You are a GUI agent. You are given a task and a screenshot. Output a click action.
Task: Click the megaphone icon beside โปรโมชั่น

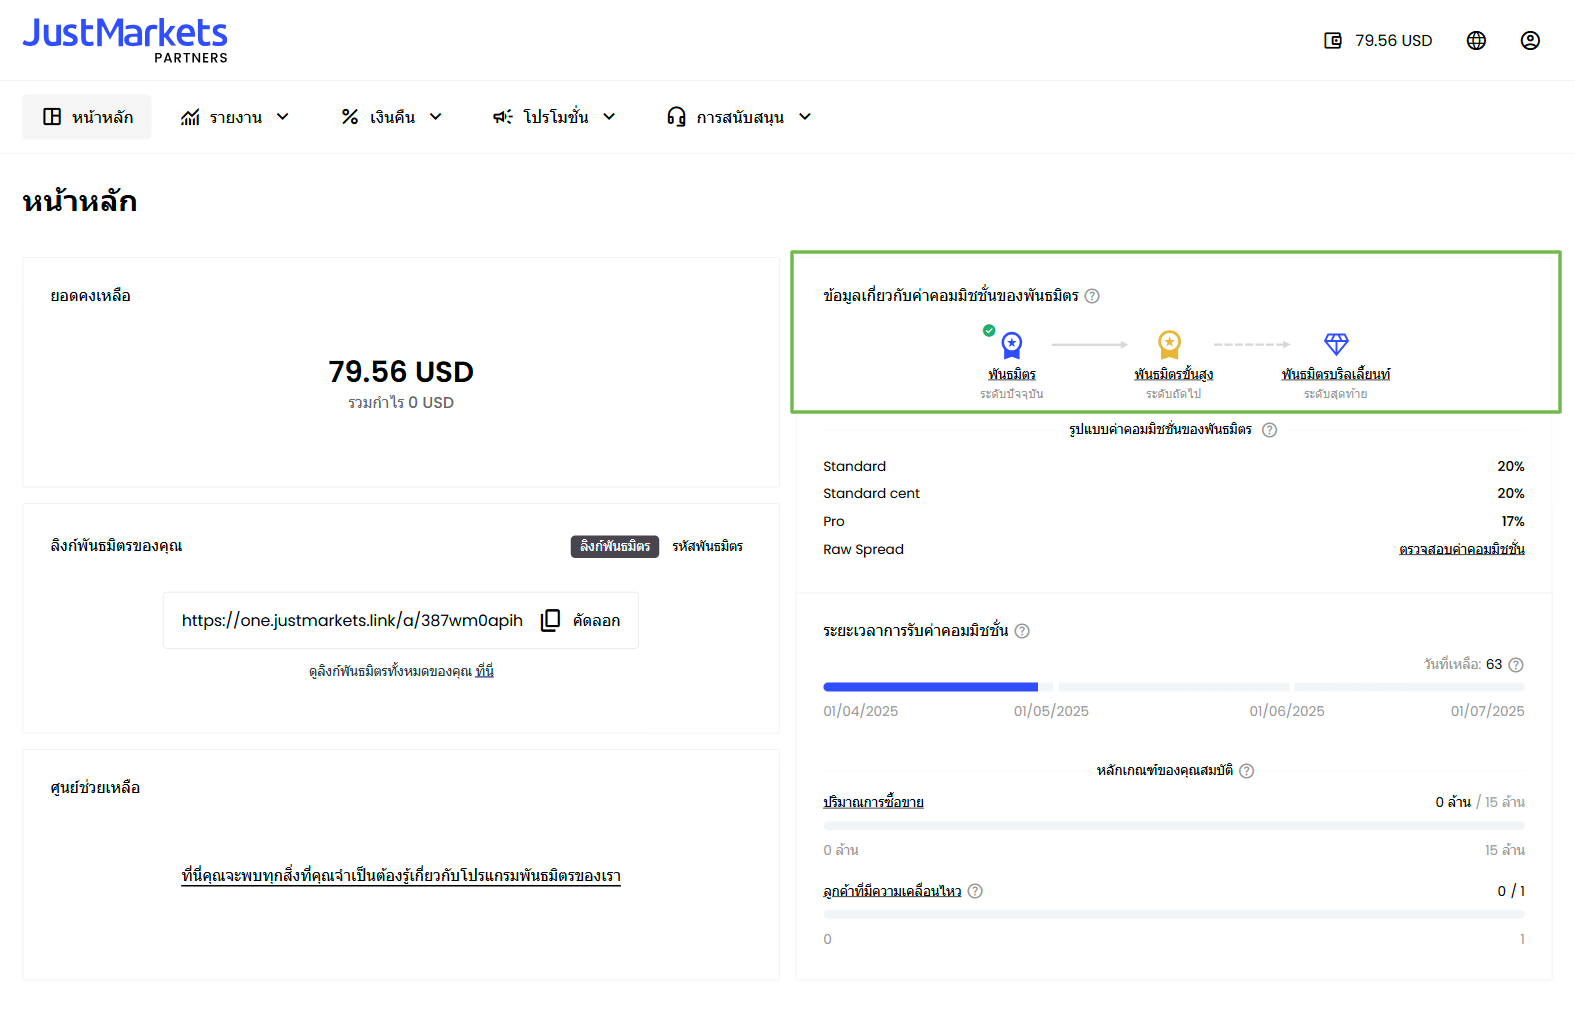pos(503,117)
